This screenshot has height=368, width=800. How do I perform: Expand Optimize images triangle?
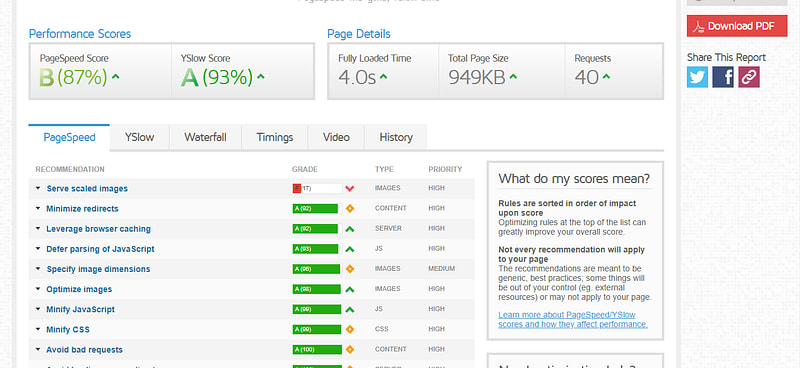[38, 289]
